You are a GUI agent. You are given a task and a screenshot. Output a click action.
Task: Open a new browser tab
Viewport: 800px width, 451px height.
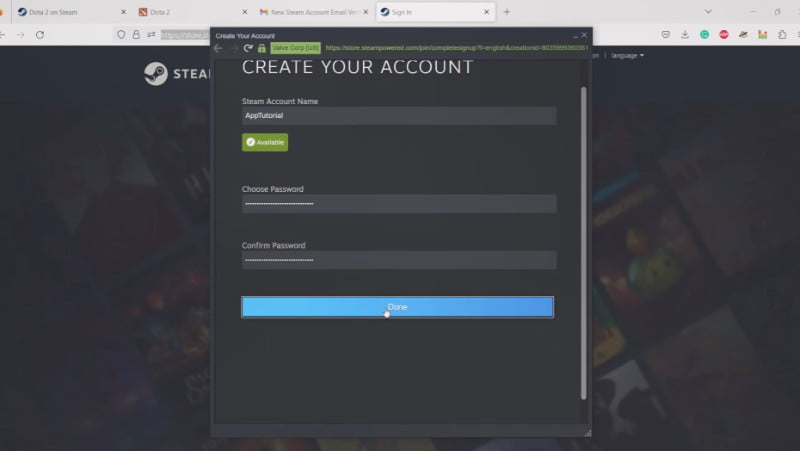click(507, 12)
